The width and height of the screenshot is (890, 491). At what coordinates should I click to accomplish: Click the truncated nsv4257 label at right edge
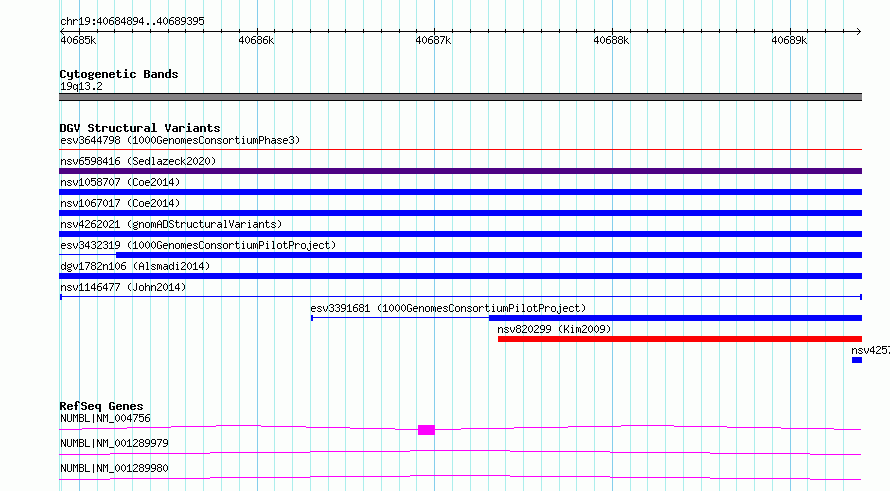click(870, 350)
